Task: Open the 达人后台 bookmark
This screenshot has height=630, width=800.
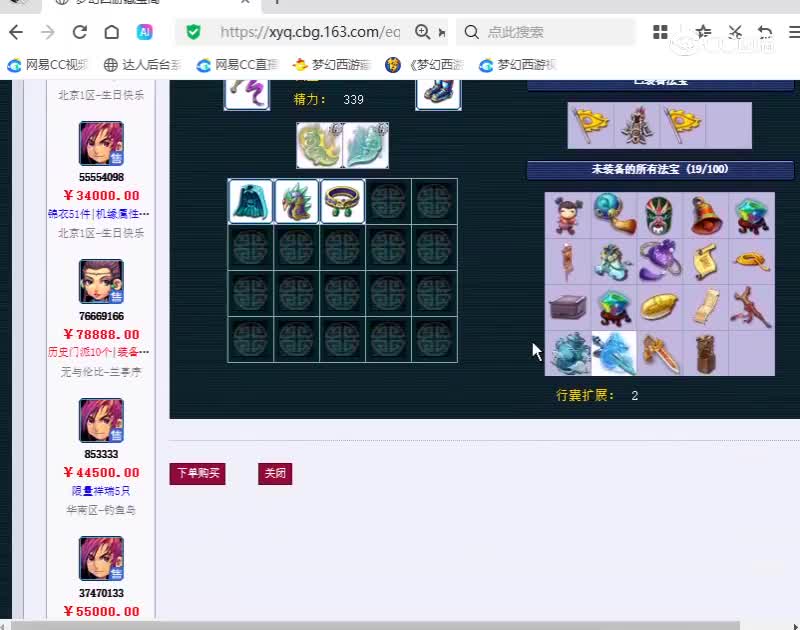Action: tap(142, 65)
